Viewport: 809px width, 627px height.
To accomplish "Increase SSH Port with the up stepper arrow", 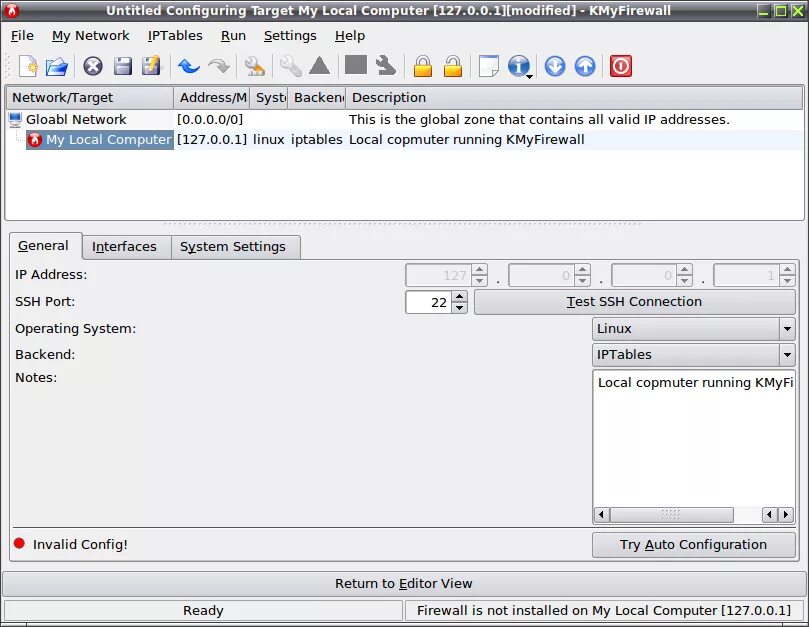I will click(459, 297).
